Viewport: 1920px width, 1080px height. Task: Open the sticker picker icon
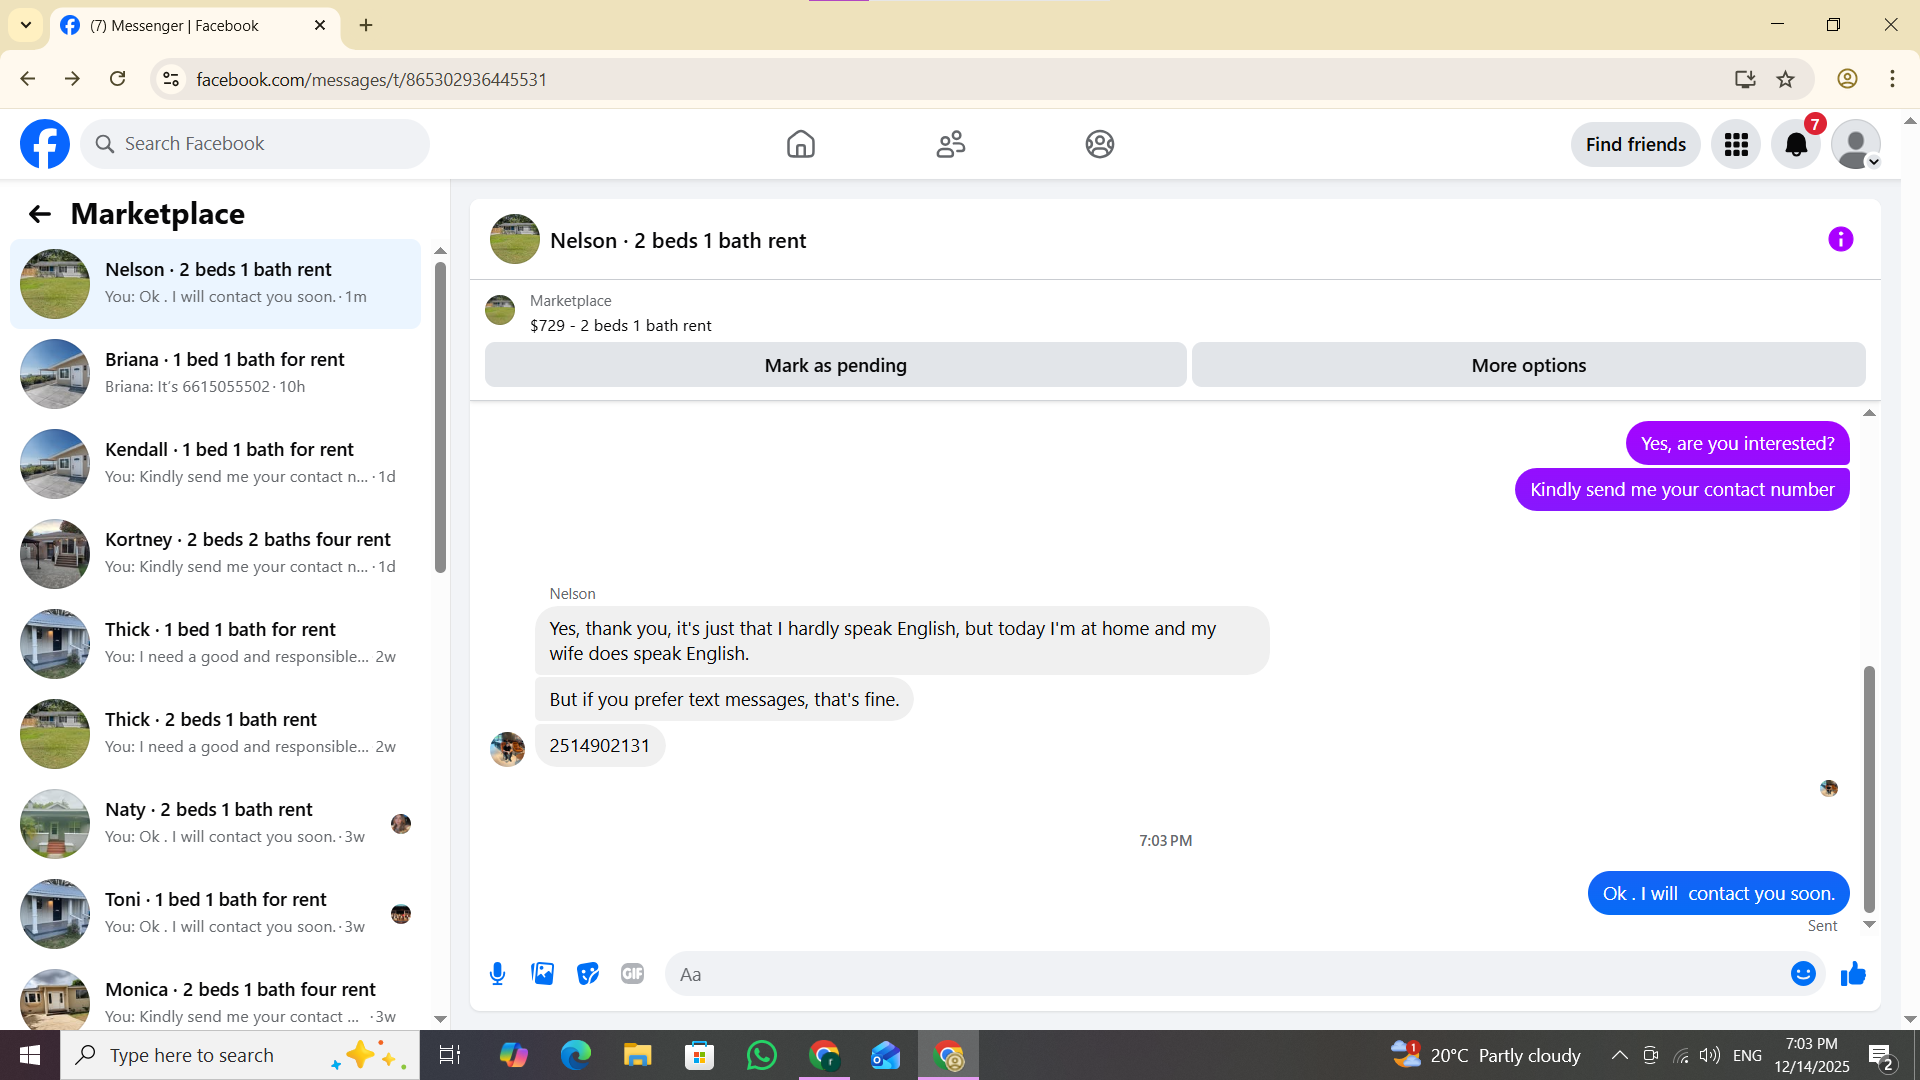[x=588, y=974]
